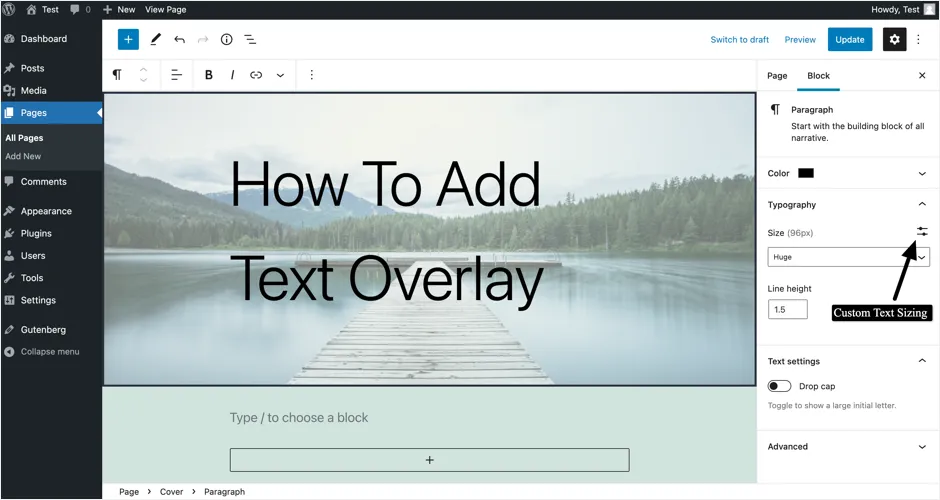Click the paragraph block type icon
Screen dimensions: 940x500
click(117, 75)
